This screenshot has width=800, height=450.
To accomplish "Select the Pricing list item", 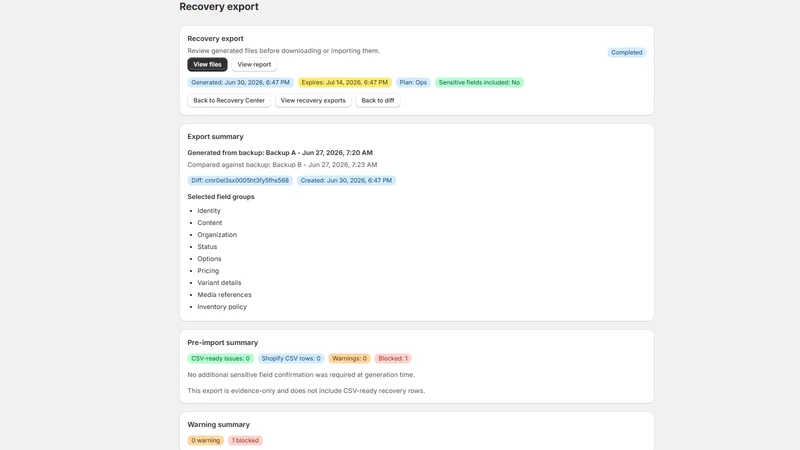I will 208,270.
